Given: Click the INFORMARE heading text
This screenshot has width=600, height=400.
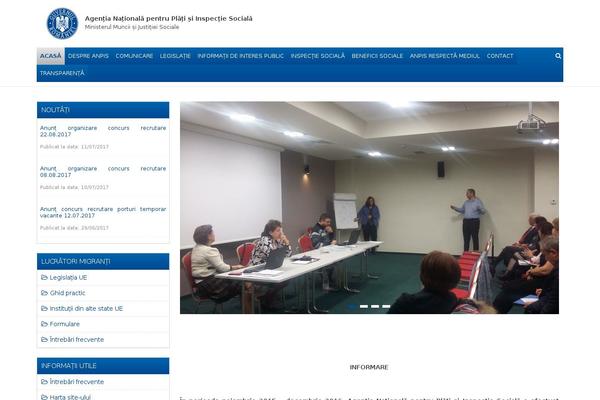Looking at the screenshot, I should [369, 367].
